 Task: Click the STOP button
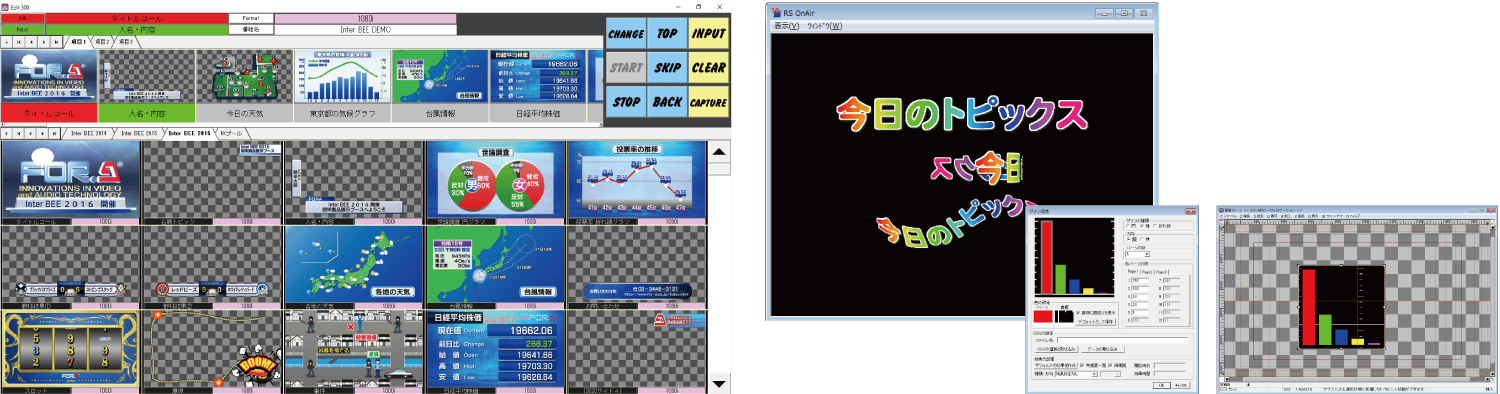point(626,102)
